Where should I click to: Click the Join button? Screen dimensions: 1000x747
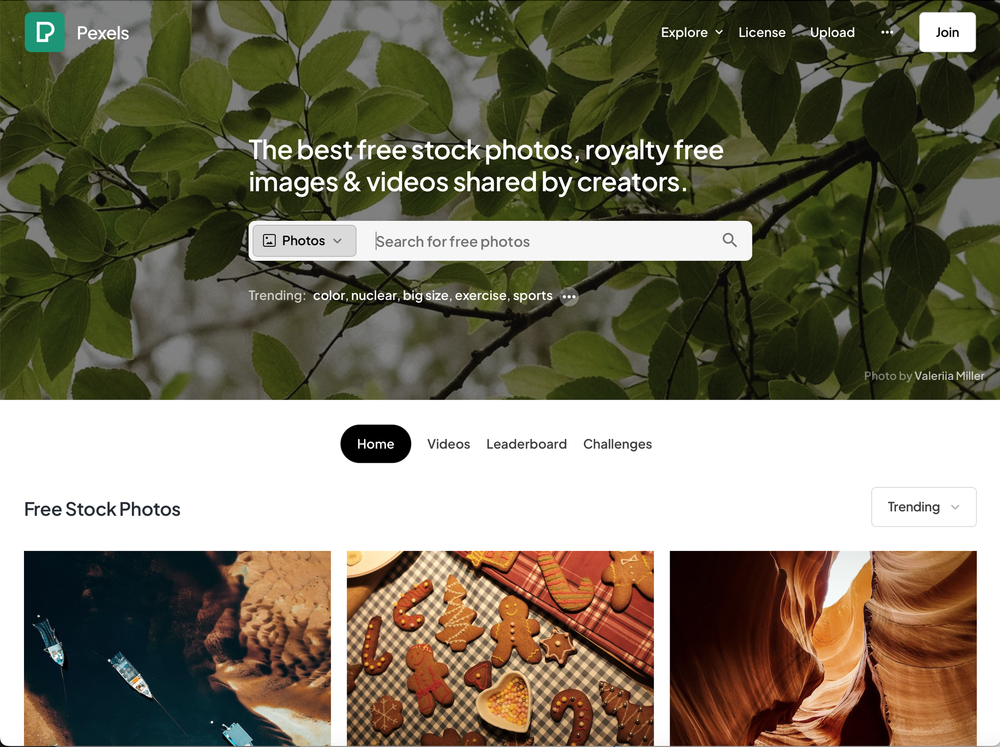point(947,32)
